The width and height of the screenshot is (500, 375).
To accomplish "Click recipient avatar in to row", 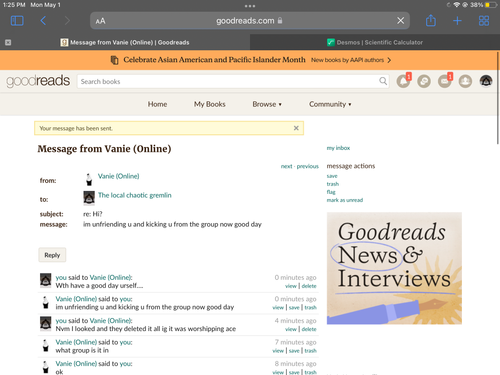I will (89, 198).
